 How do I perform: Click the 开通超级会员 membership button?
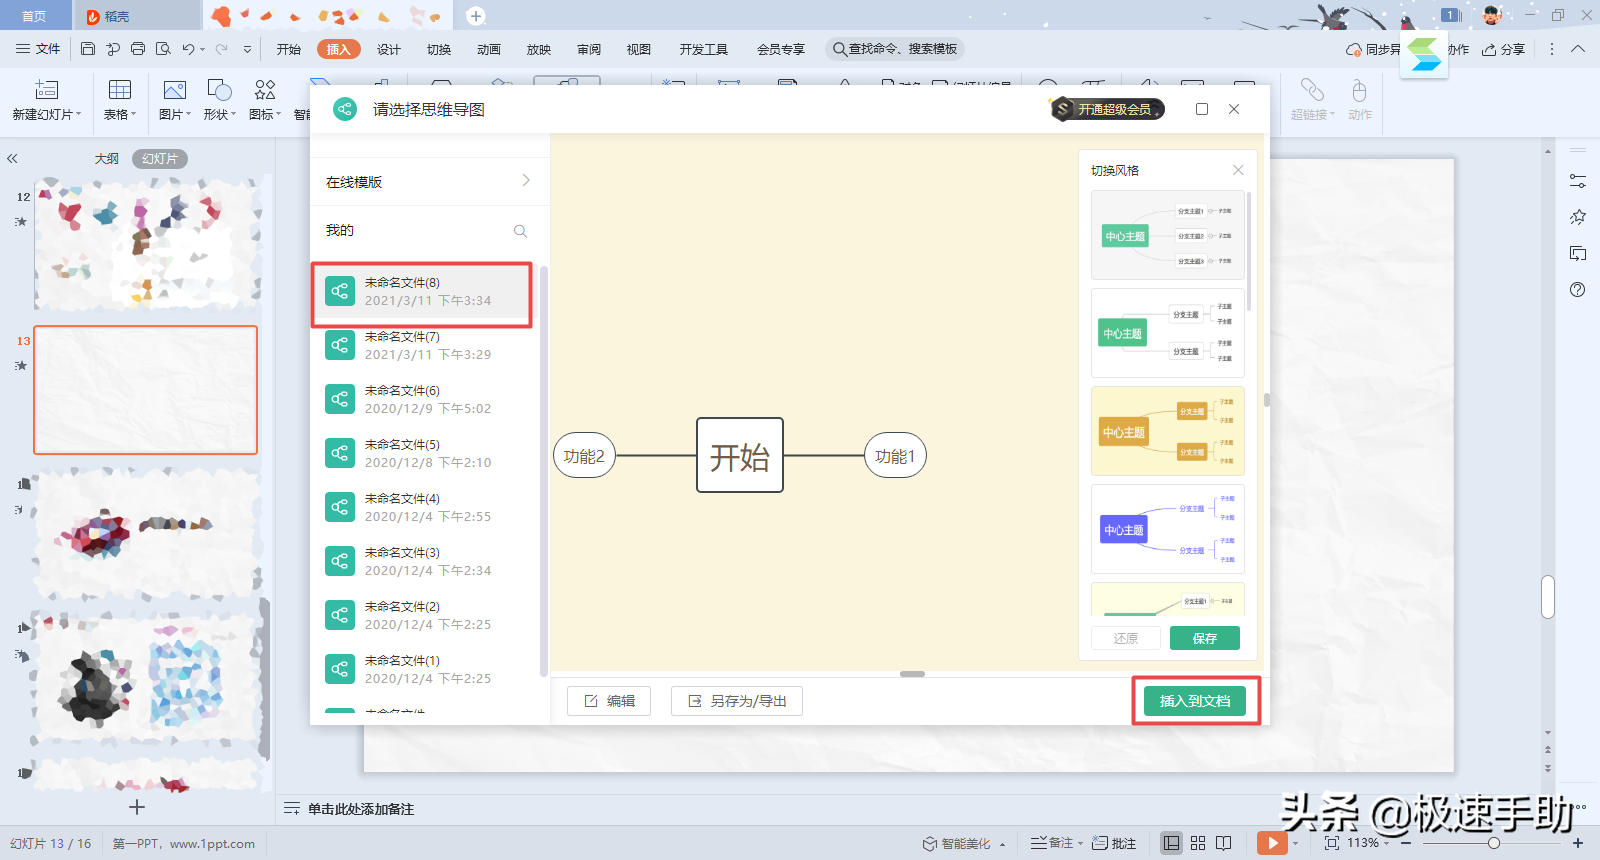1107,109
